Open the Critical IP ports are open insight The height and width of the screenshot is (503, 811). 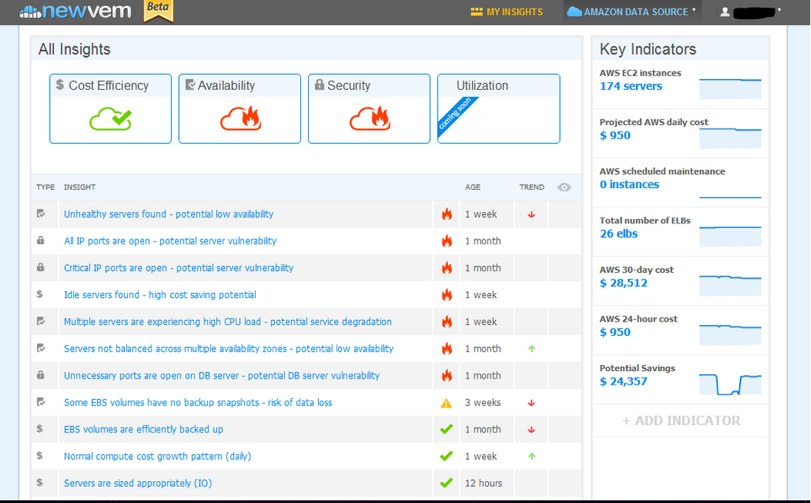pos(178,268)
